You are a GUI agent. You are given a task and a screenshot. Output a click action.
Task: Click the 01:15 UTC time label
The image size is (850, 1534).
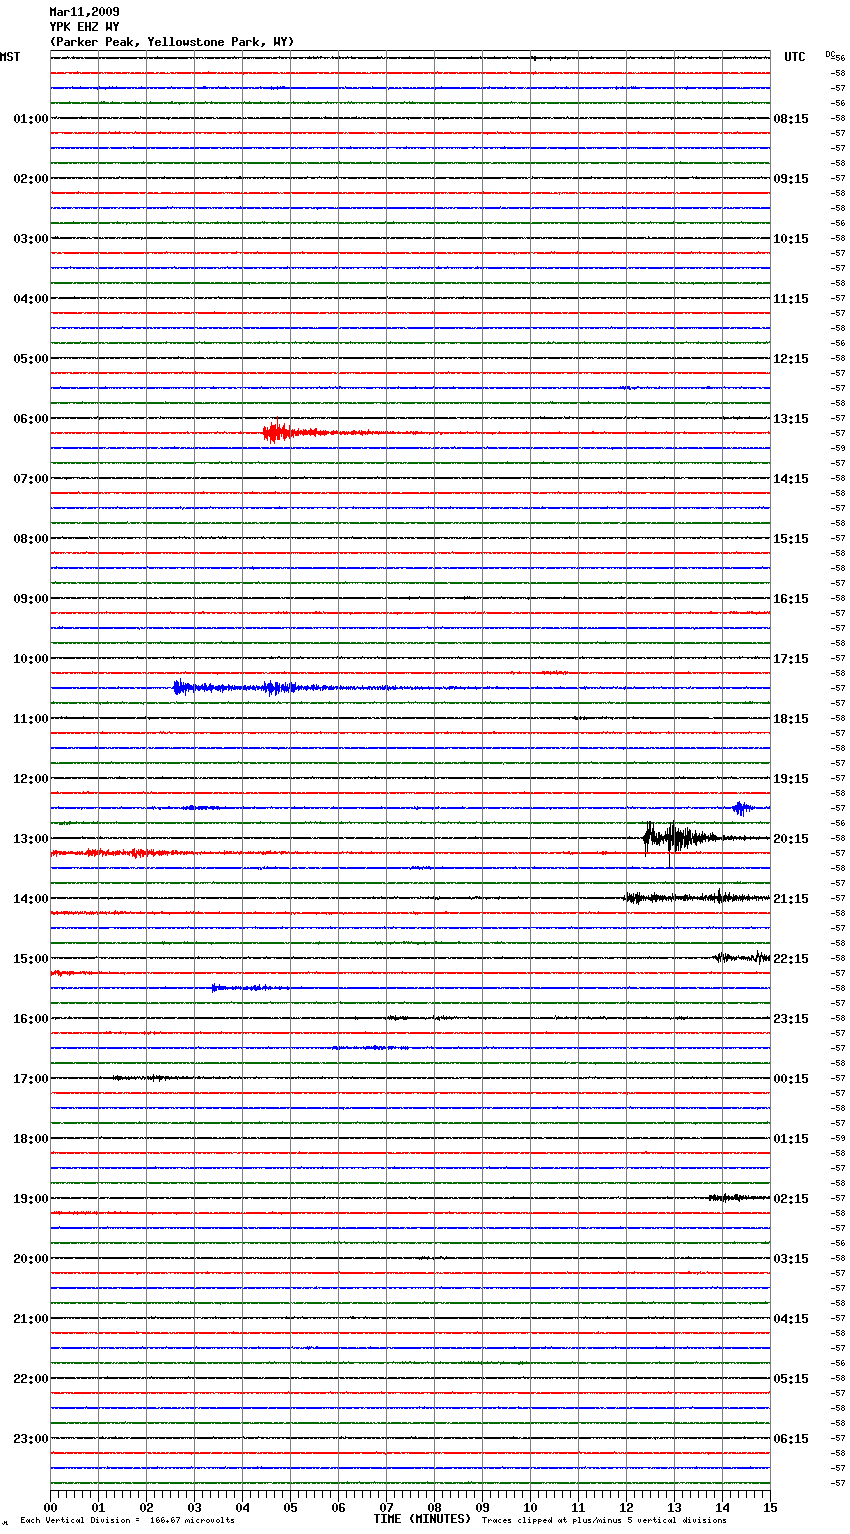click(x=791, y=1139)
